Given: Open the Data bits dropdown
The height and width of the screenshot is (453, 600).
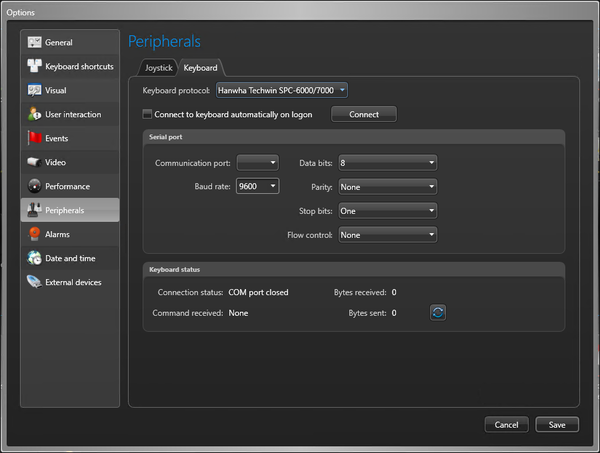Looking at the screenshot, I should coord(388,163).
